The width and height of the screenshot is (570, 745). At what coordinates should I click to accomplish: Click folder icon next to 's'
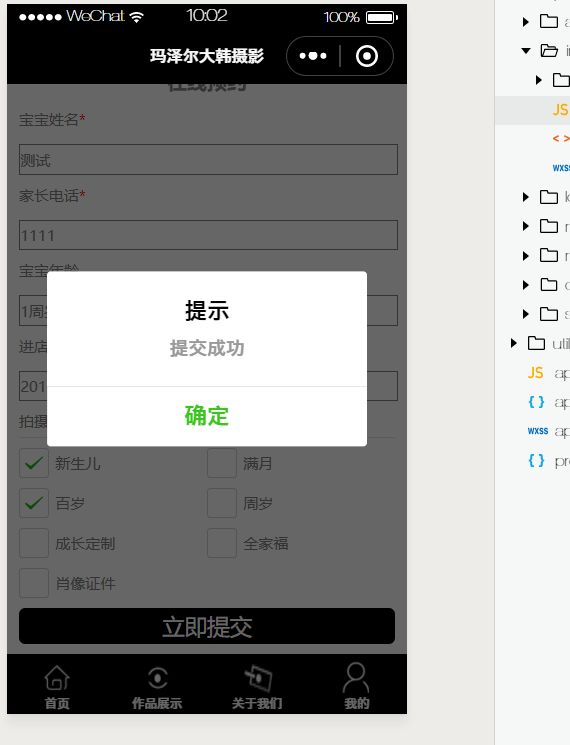[x=549, y=314]
